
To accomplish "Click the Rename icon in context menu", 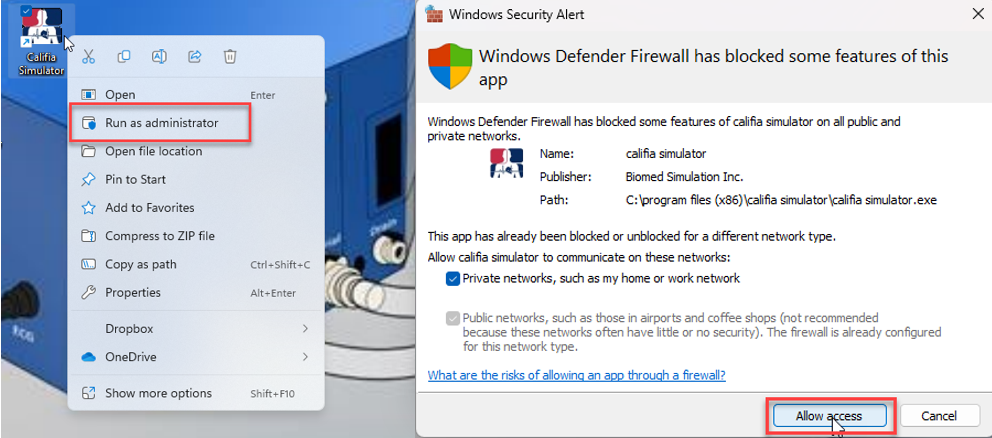I will click(x=159, y=57).
